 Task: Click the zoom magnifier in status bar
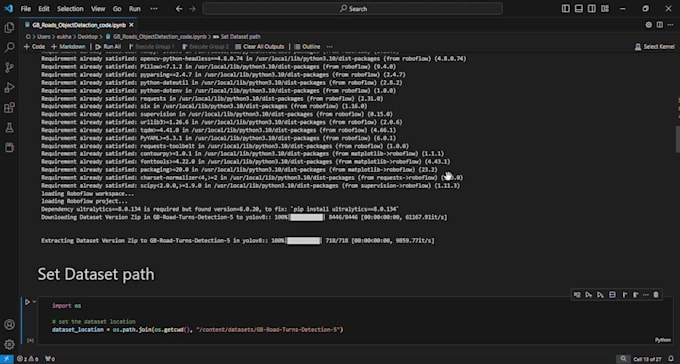click(x=623, y=359)
